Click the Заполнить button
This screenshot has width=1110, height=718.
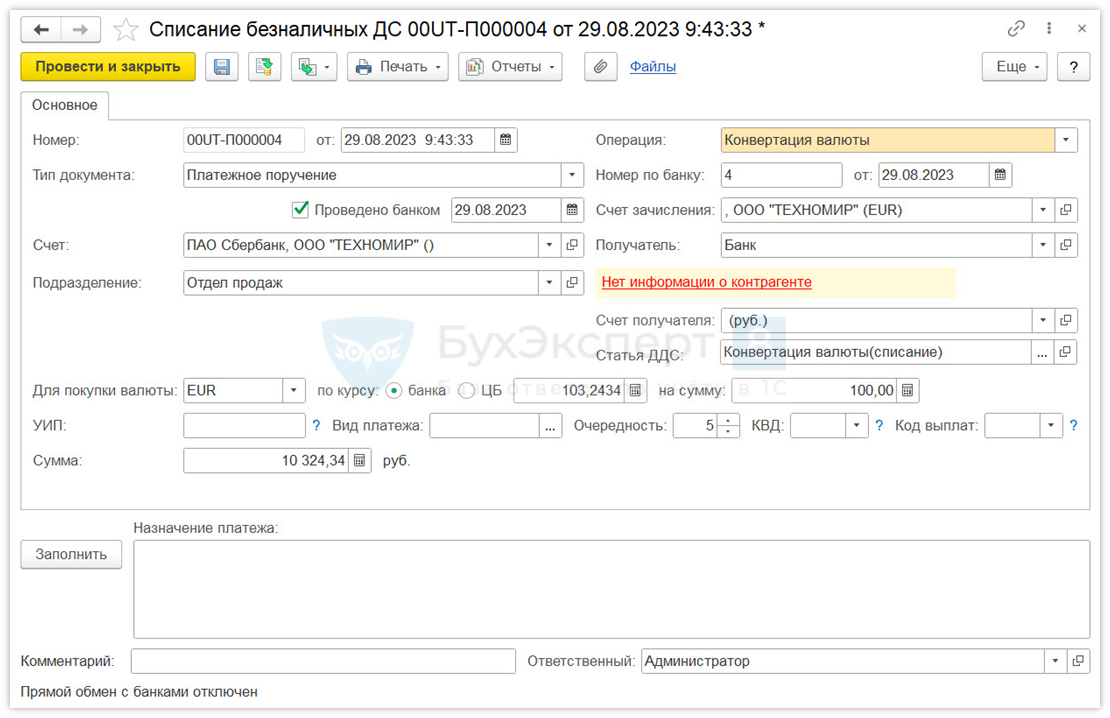71,554
